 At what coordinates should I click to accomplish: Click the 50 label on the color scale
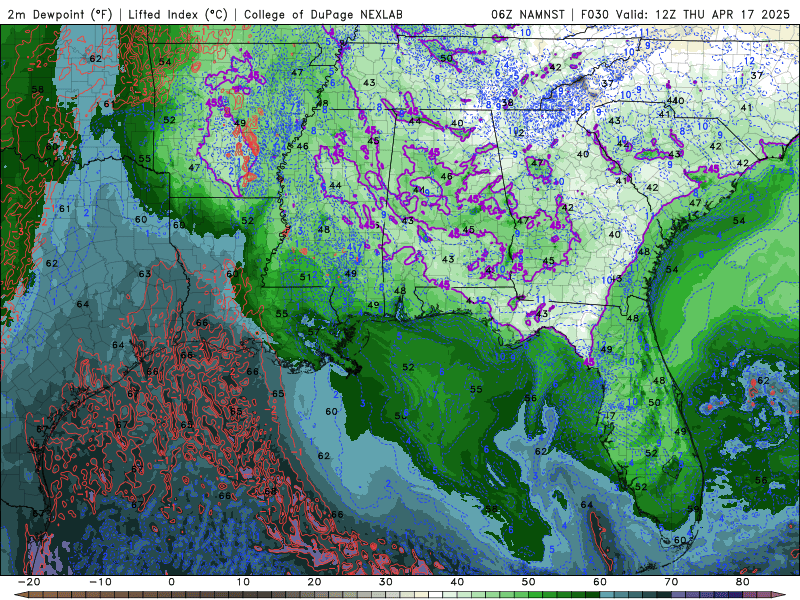coord(529,582)
